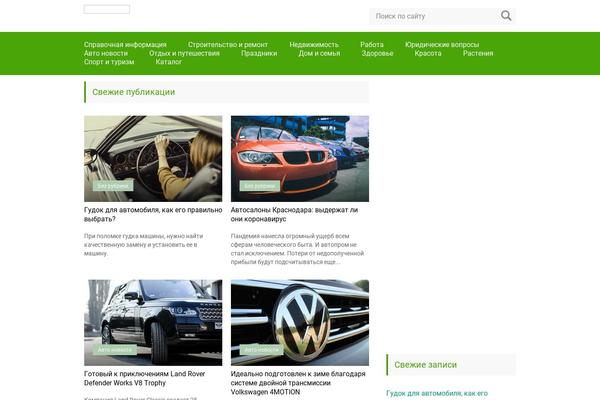This screenshot has height=400, width=600.
Task: Open article Автосалоны Краснодара title
Action: tap(294, 214)
